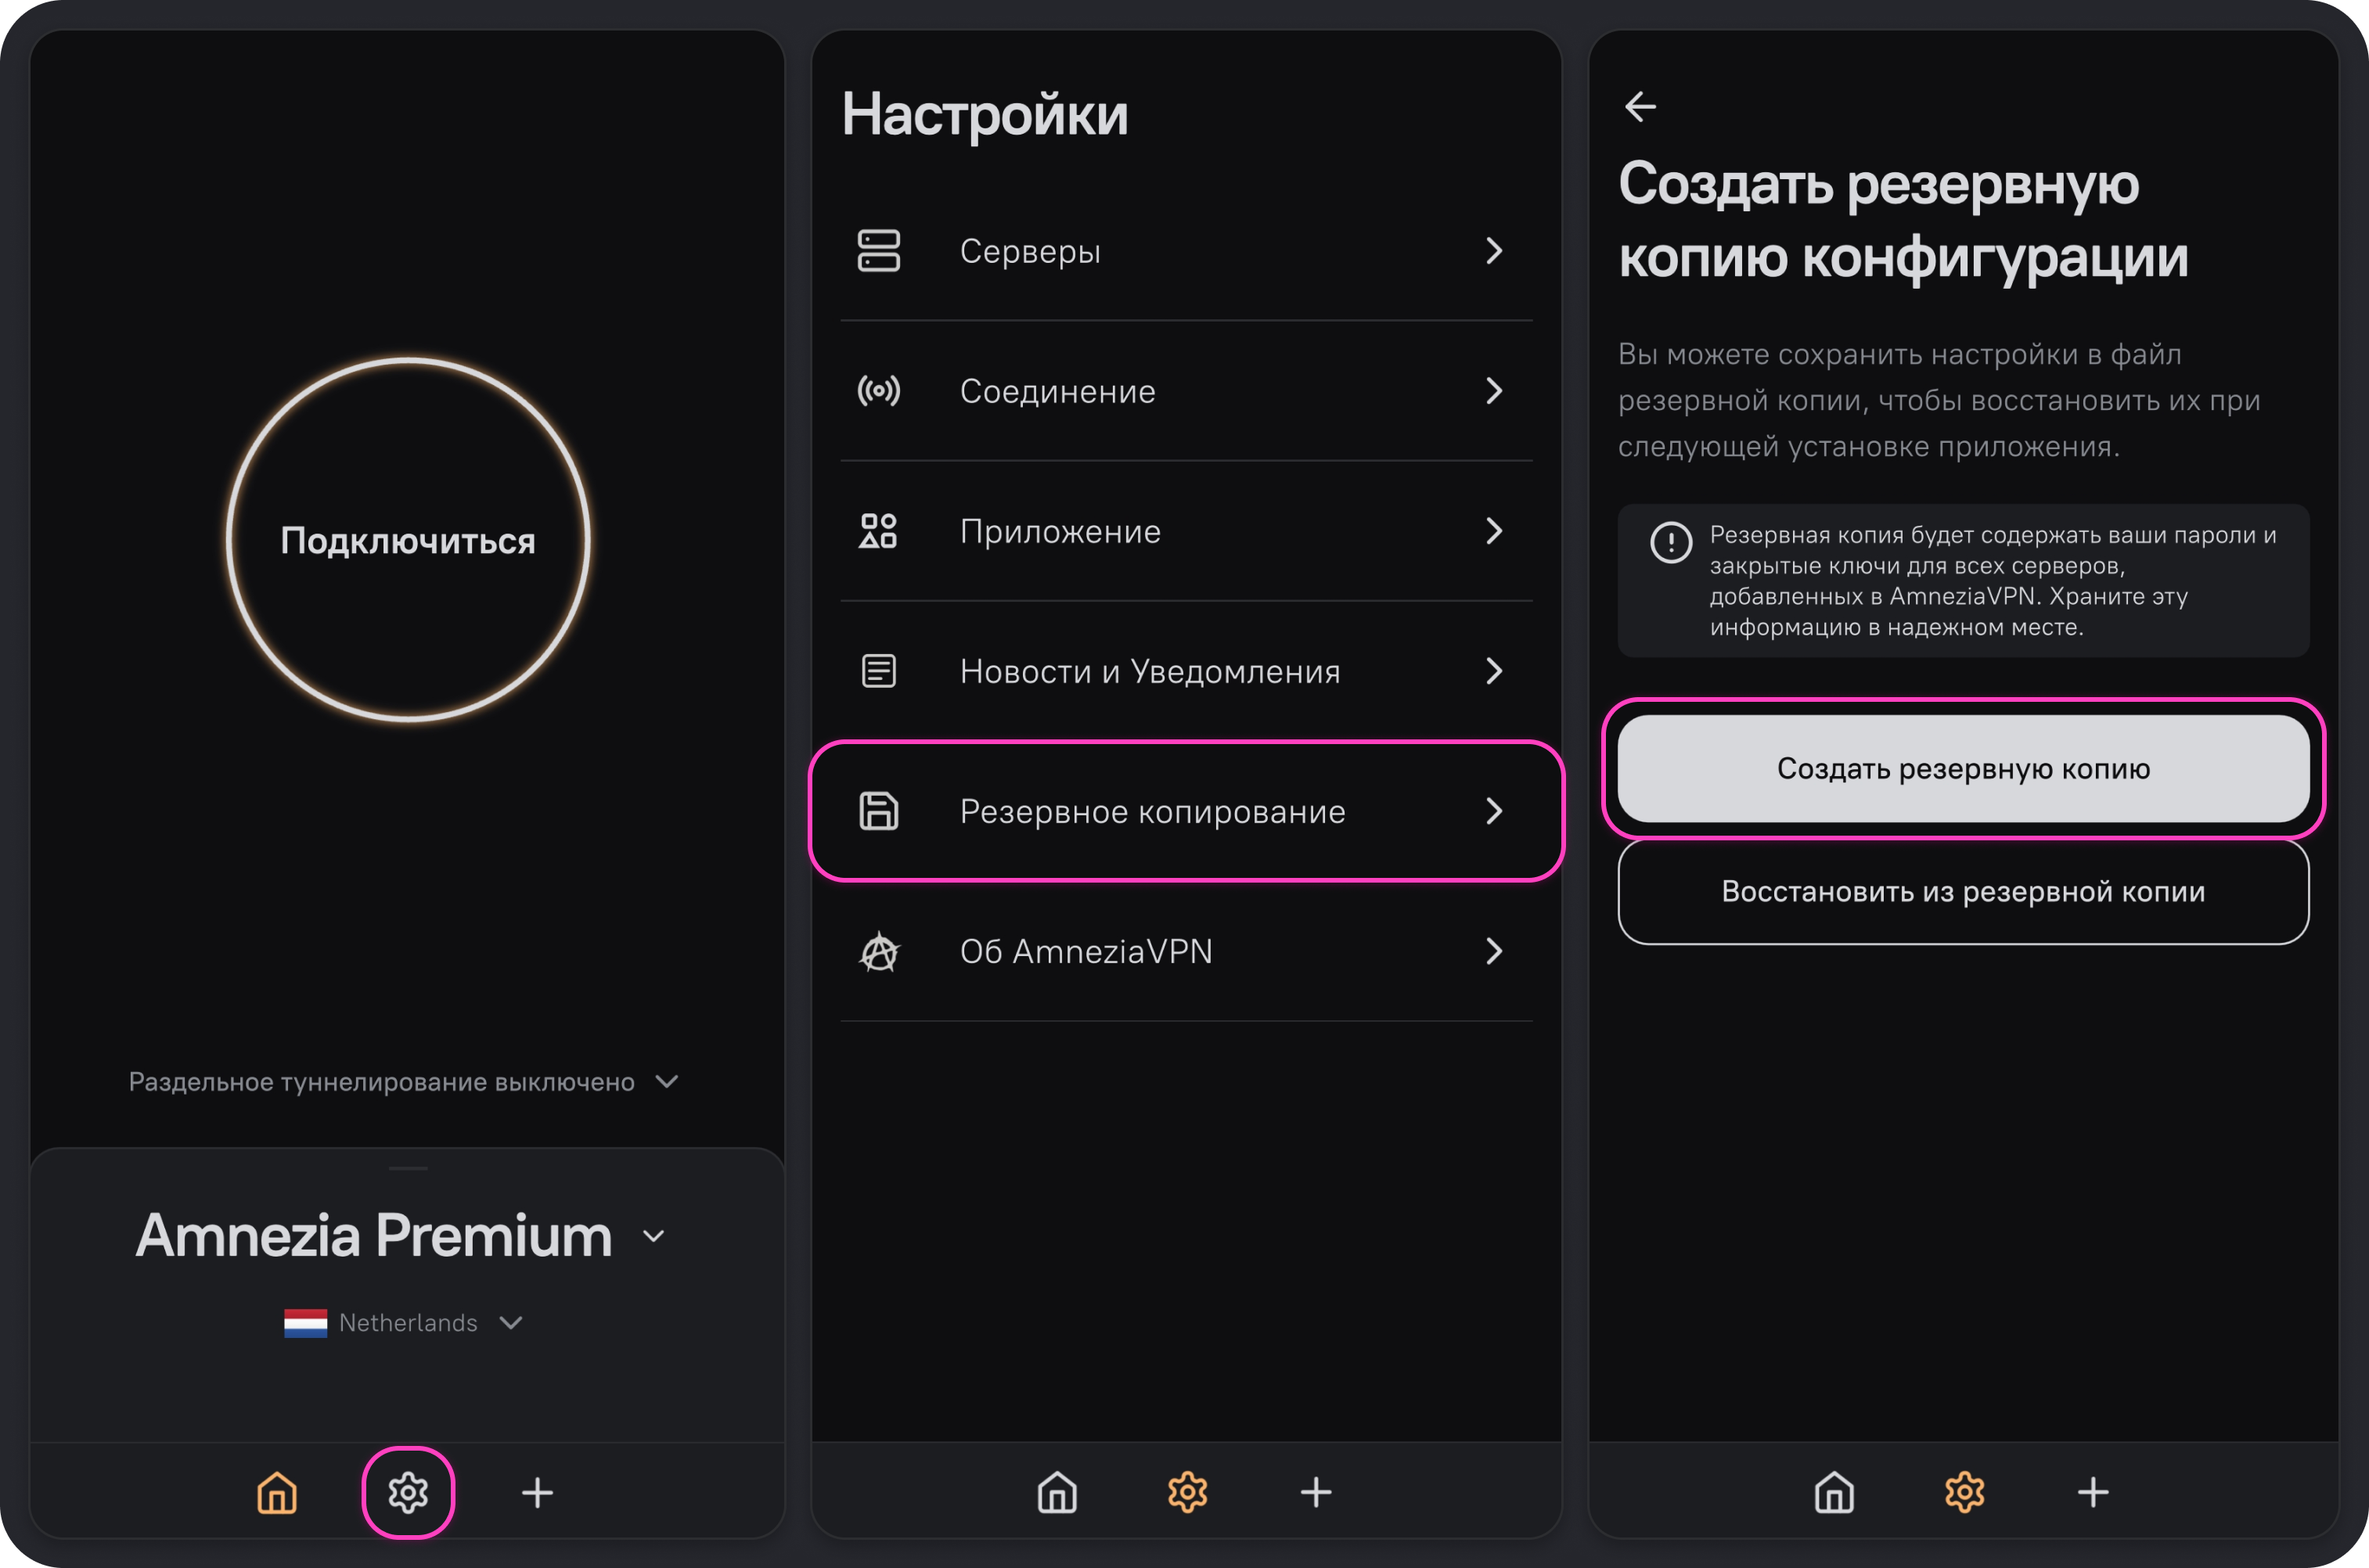The height and width of the screenshot is (1568, 2369).
Task: Click the orange gear in backup screen navbar
Action: [1964, 1492]
